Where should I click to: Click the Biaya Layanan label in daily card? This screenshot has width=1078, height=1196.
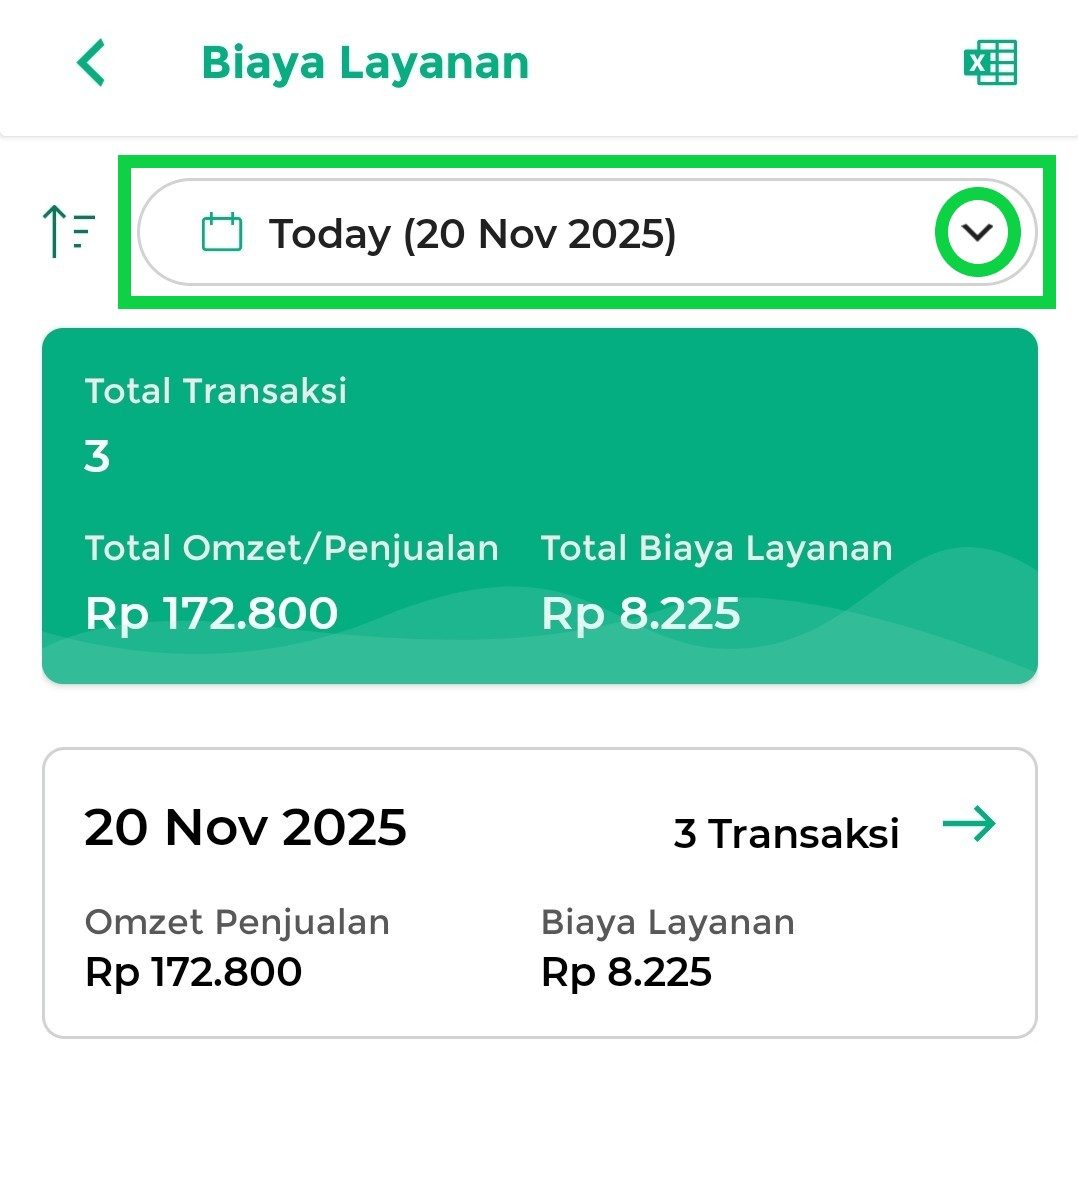click(x=667, y=922)
